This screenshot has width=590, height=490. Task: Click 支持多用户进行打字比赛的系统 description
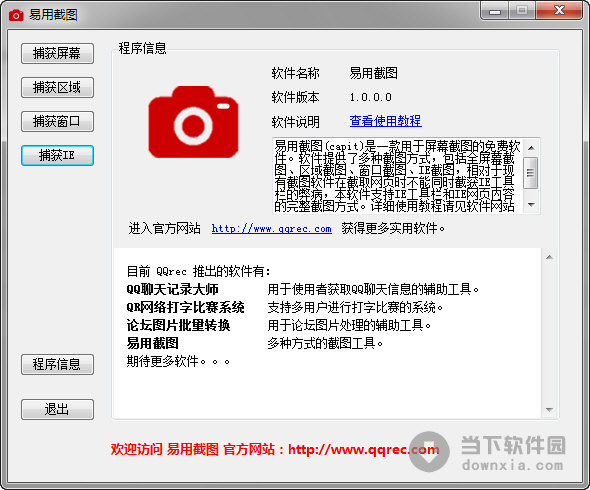coord(355,307)
